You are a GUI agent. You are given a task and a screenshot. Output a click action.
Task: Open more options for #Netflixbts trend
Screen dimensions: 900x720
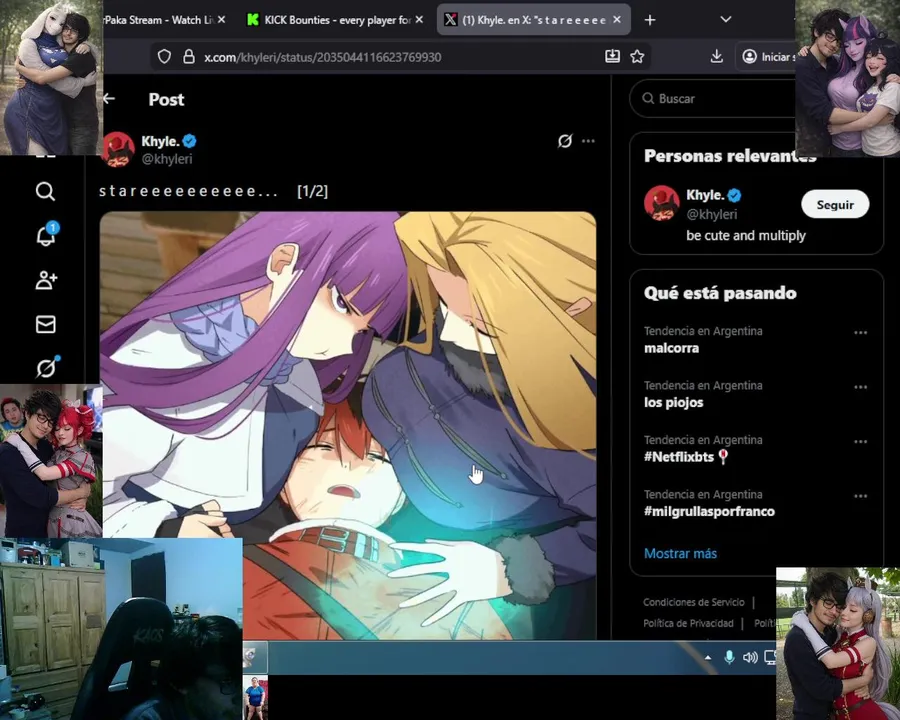click(860, 442)
